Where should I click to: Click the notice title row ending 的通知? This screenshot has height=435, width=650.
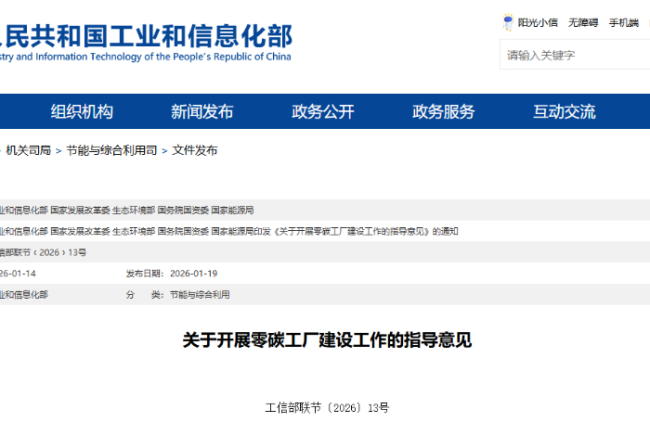[325, 231]
